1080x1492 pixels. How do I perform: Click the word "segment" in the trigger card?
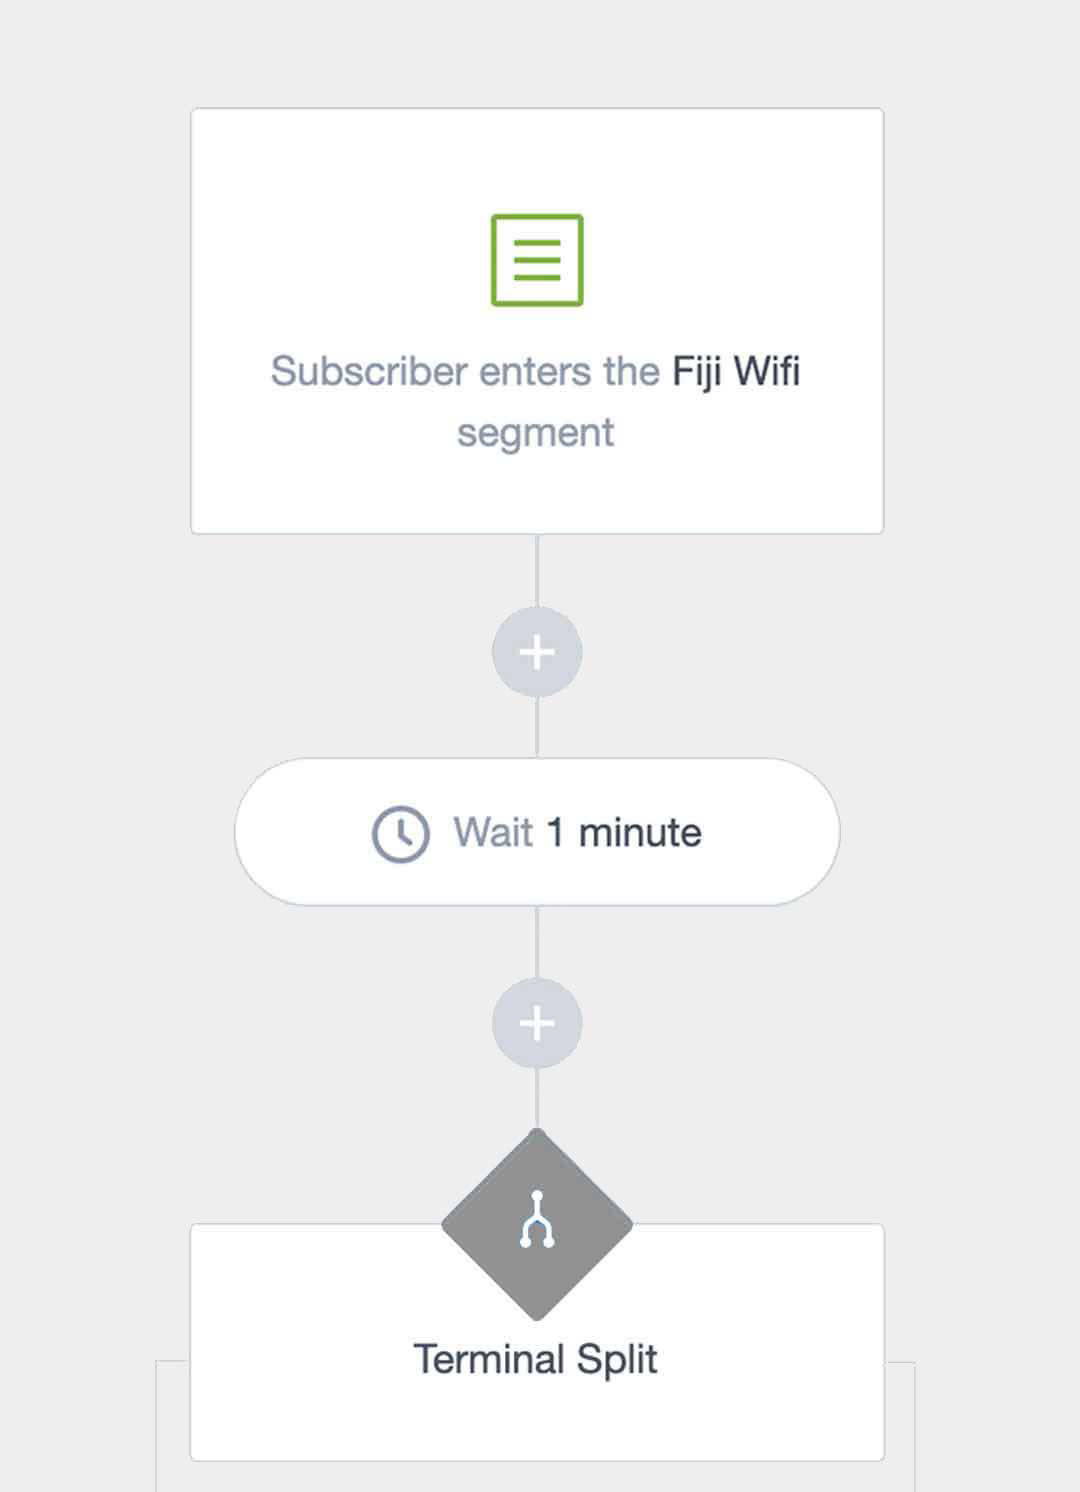[536, 433]
